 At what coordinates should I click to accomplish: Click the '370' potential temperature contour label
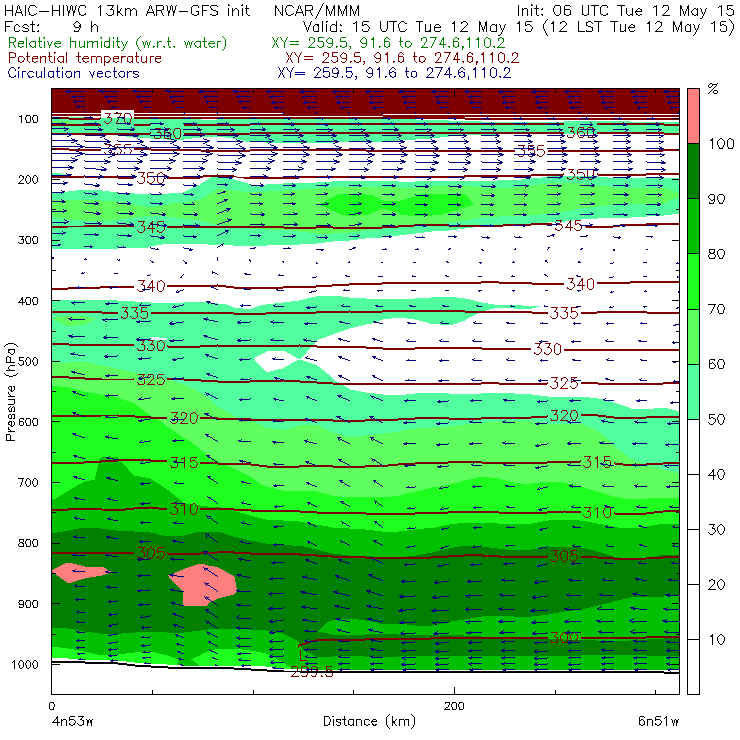coord(118,118)
